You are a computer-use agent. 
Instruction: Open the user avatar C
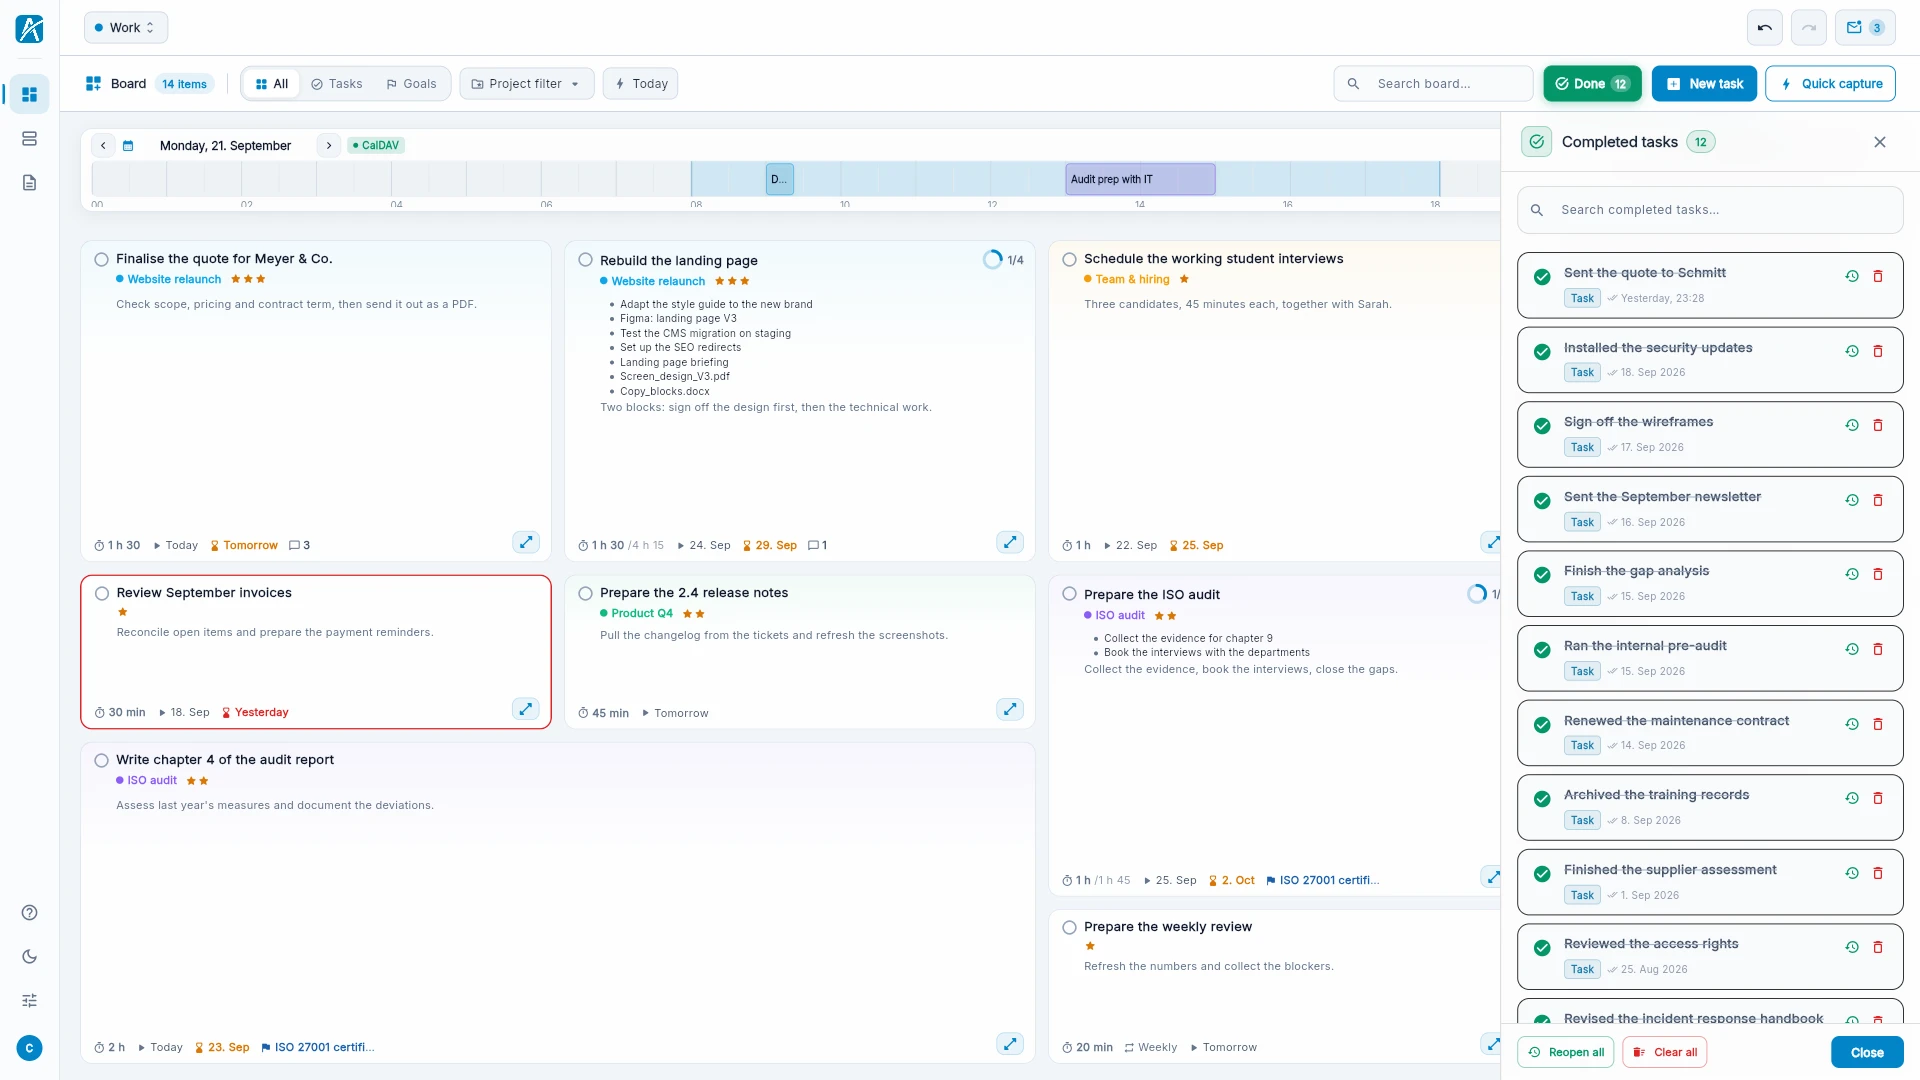click(x=30, y=1048)
